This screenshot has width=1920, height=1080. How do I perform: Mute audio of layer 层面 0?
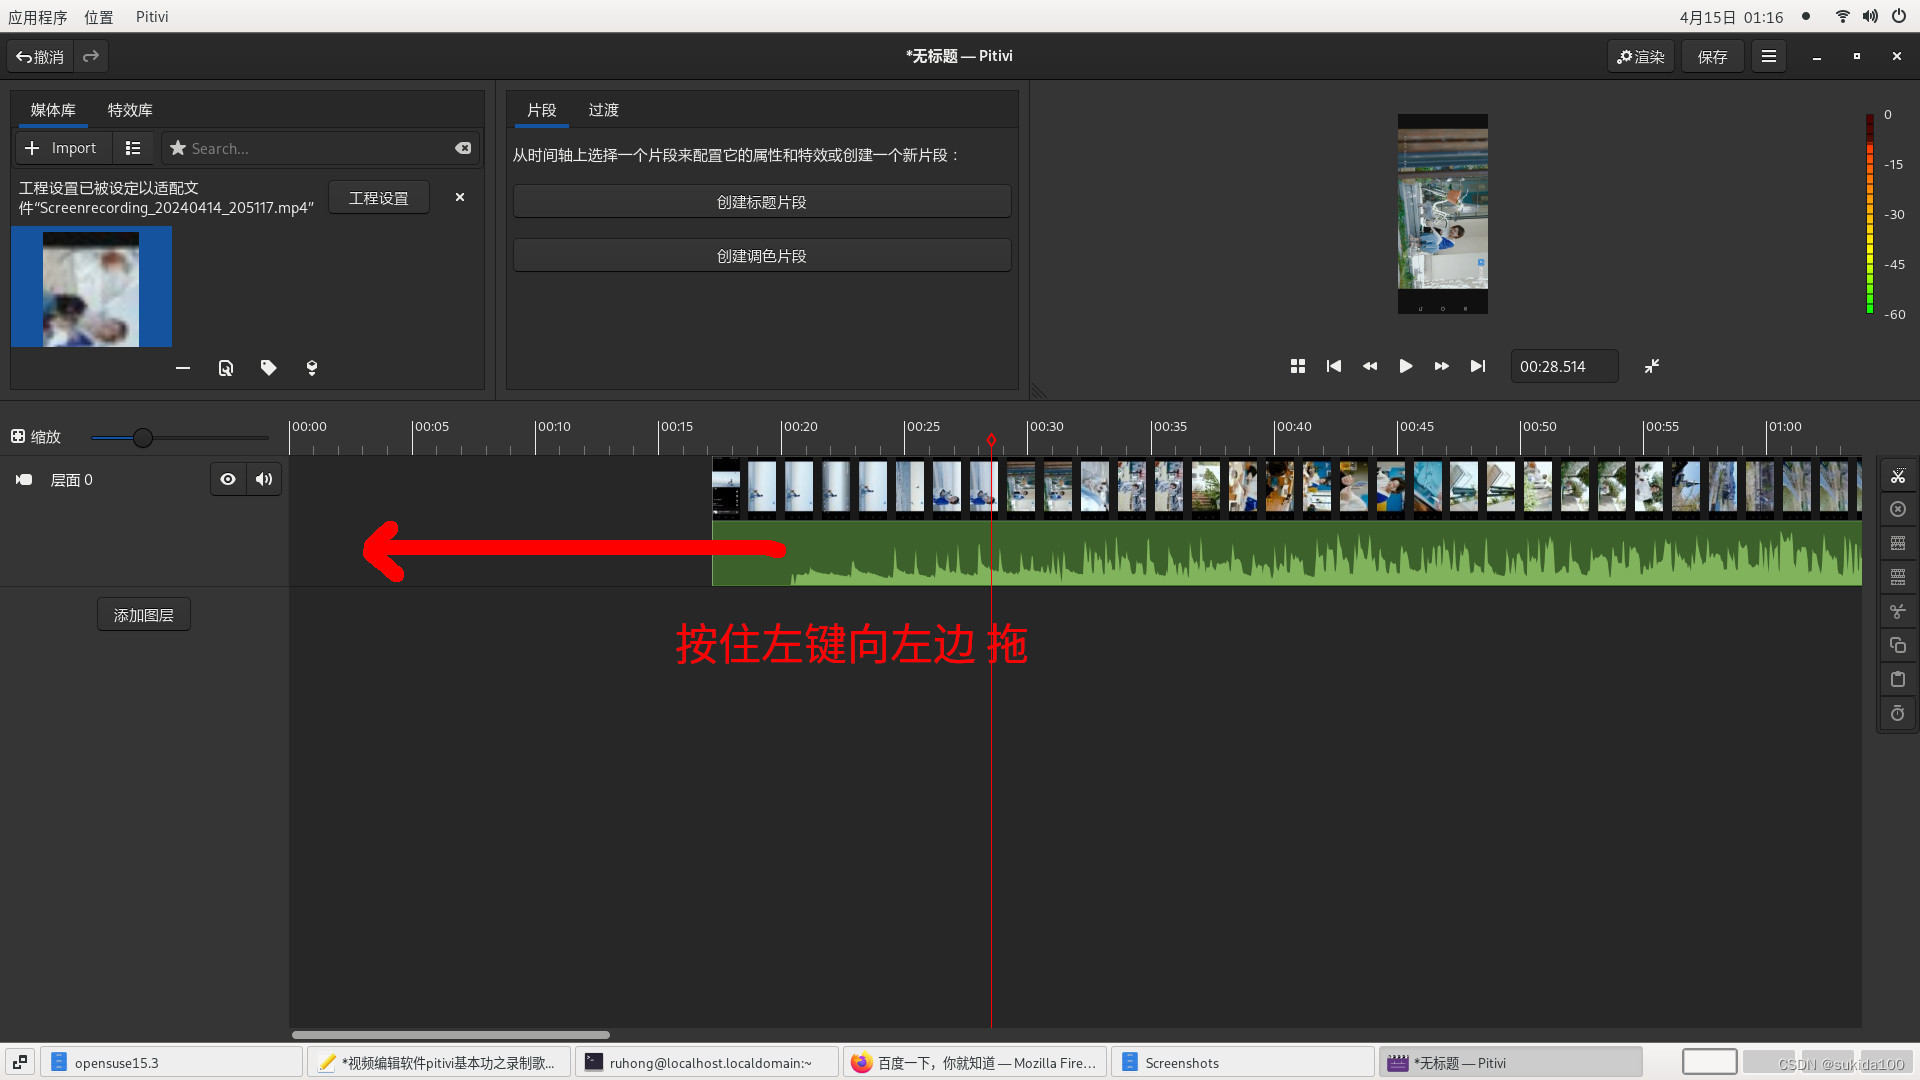[x=264, y=480]
